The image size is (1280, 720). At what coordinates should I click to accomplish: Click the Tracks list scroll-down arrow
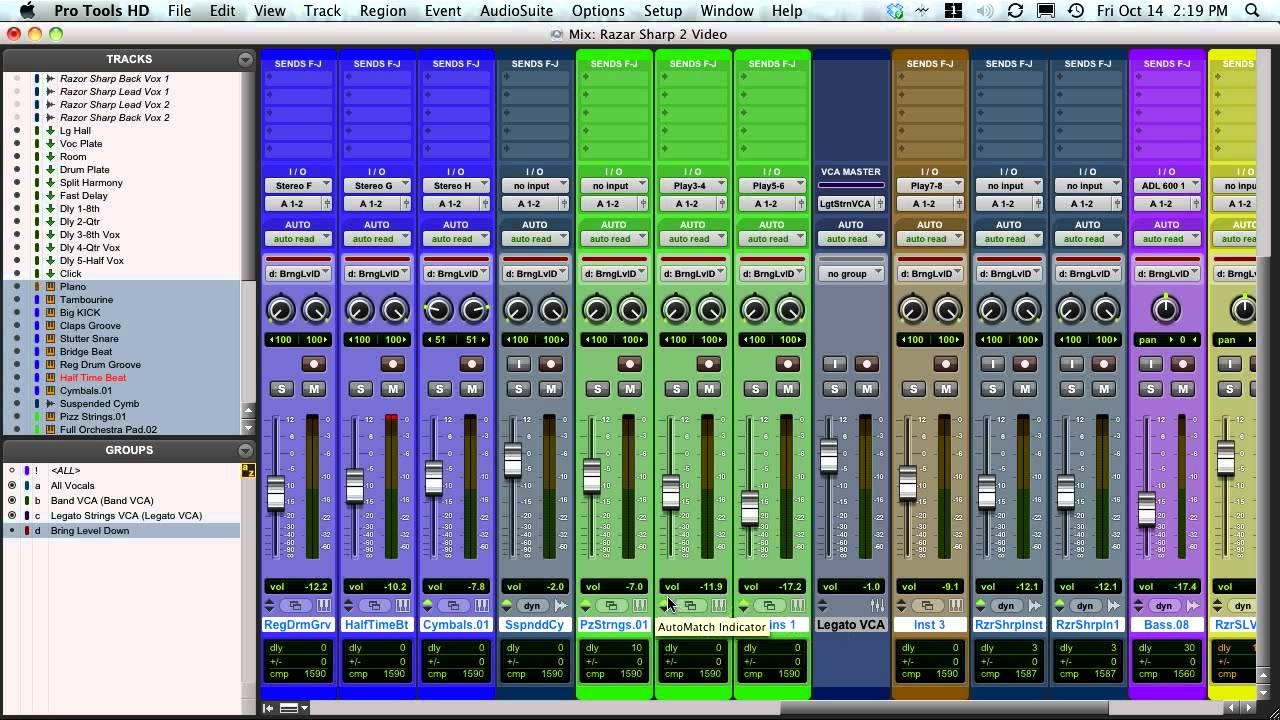[x=249, y=427]
